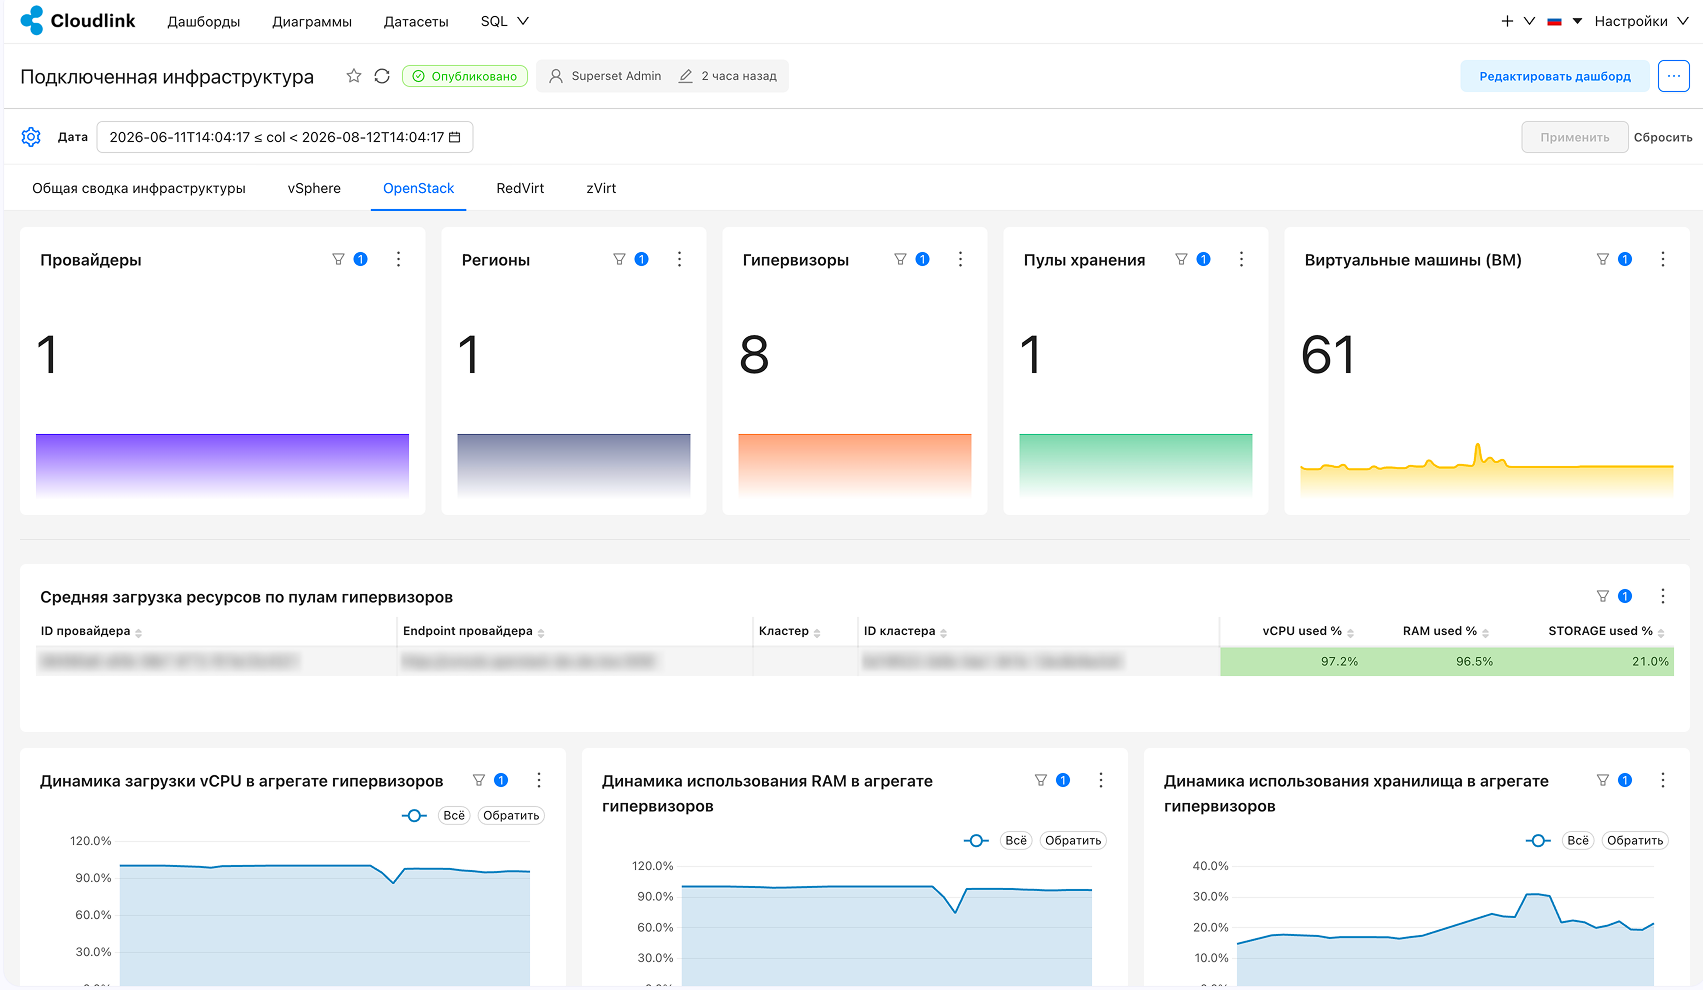Sort table by Endpoint провайдера column

coord(473,631)
